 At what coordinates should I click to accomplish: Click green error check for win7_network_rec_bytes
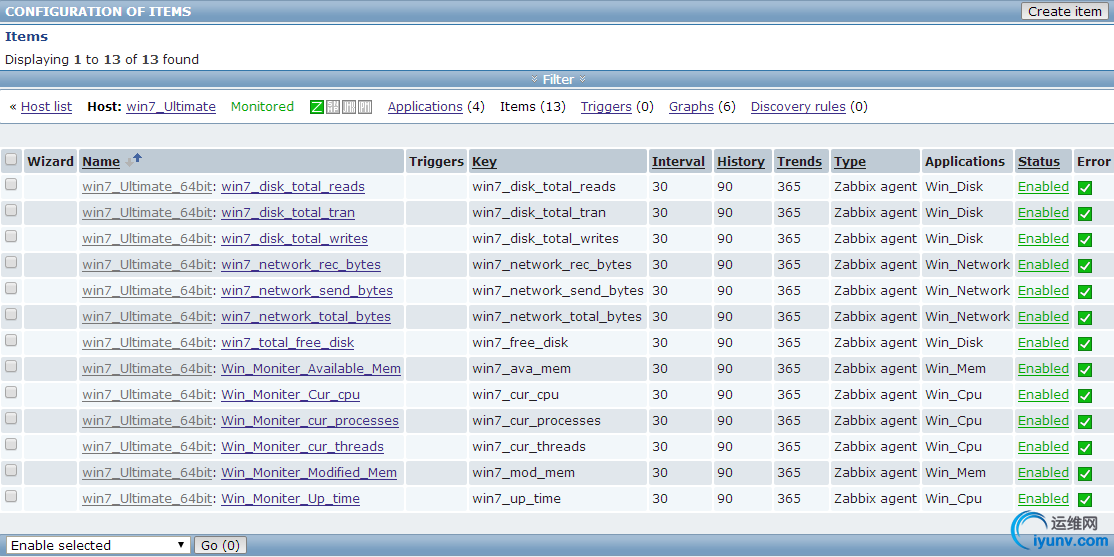coord(1085,266)
